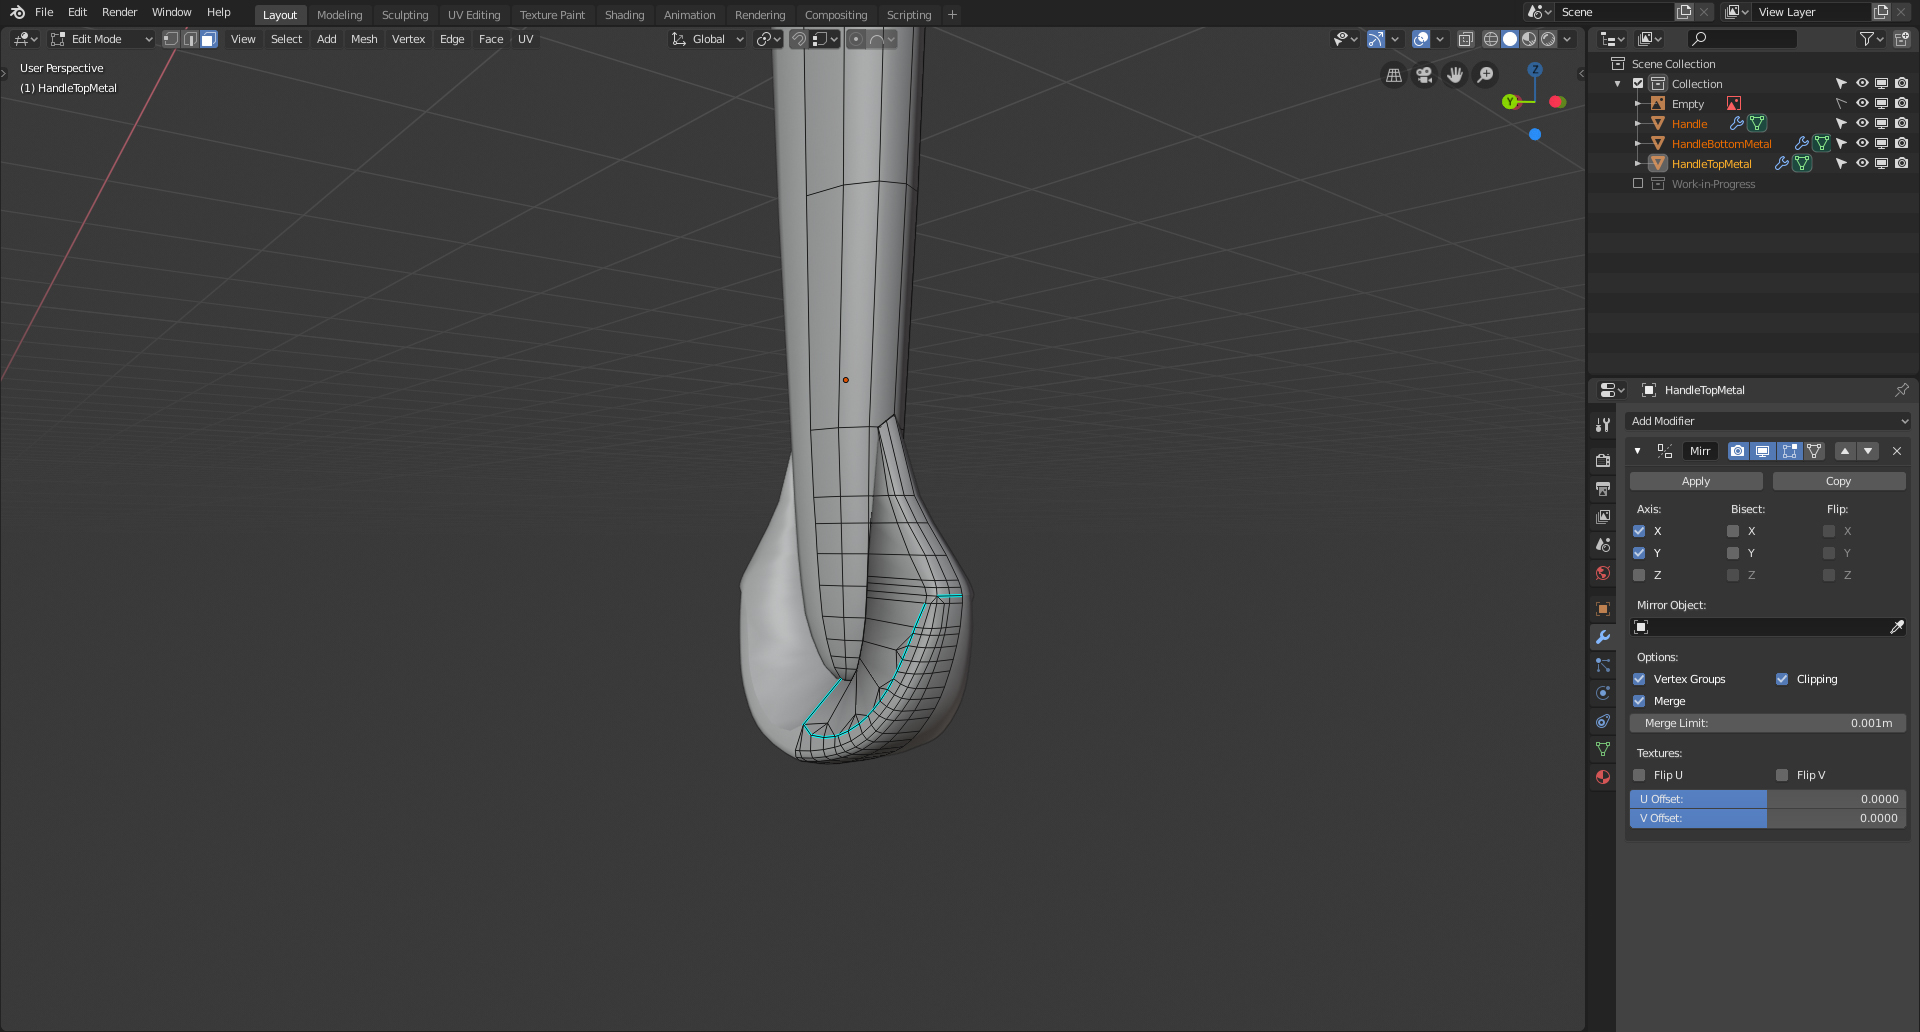
Task: Open the Material properties tab
Action: click(1603, 776)
